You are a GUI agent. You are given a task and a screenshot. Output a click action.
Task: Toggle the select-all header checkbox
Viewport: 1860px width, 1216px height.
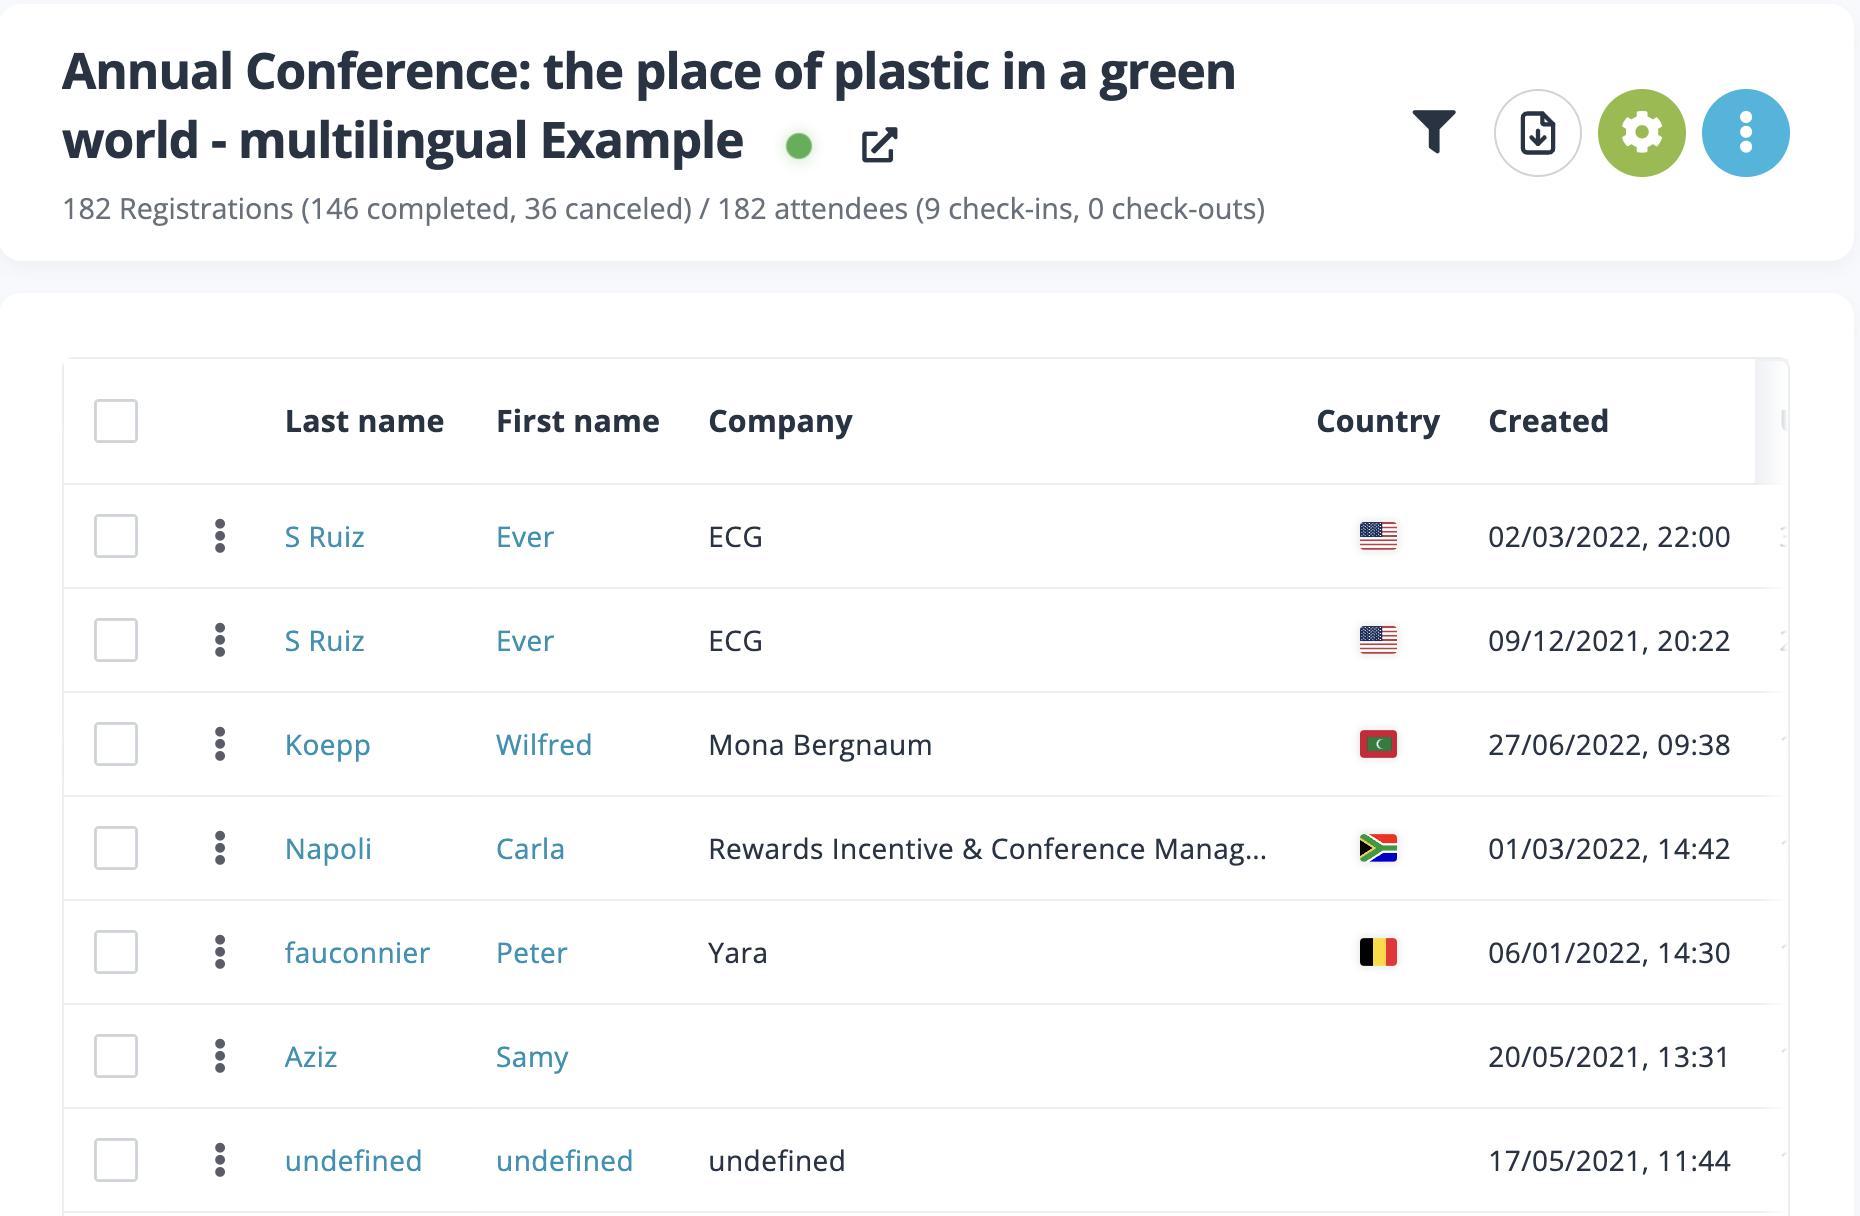click(x=116, y=421)
